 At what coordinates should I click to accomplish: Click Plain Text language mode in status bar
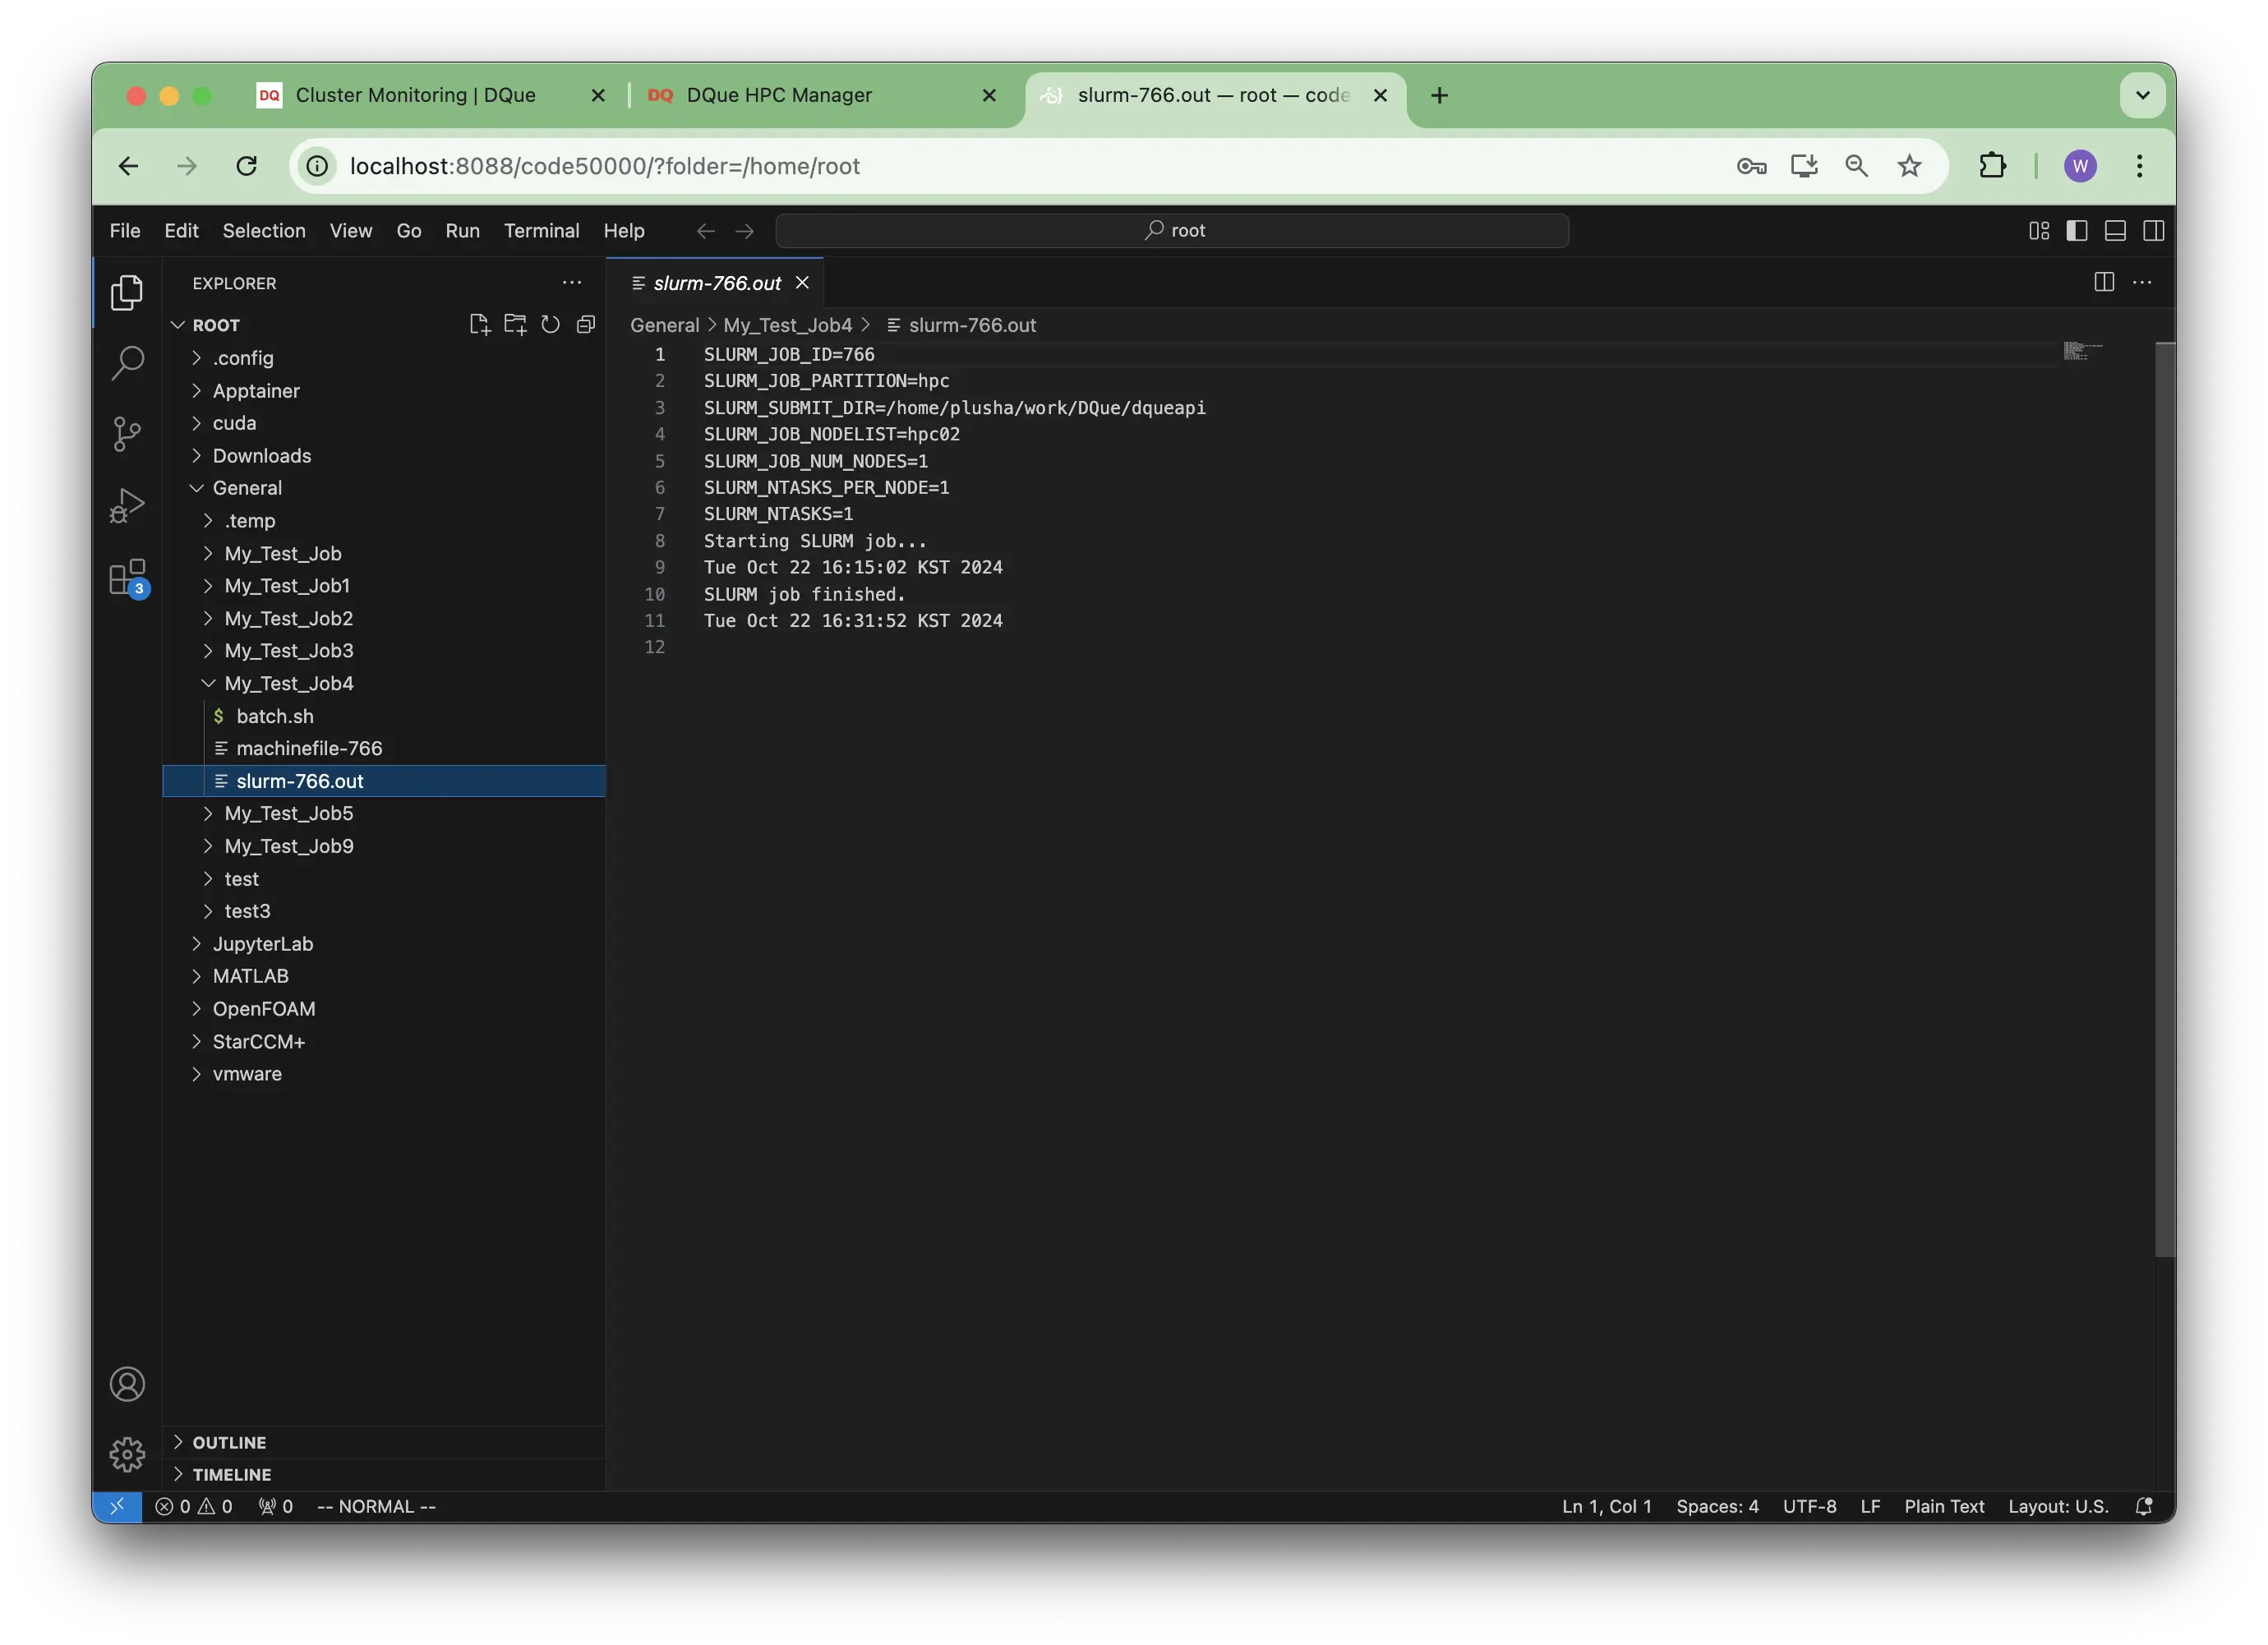click(1943, 1506)
